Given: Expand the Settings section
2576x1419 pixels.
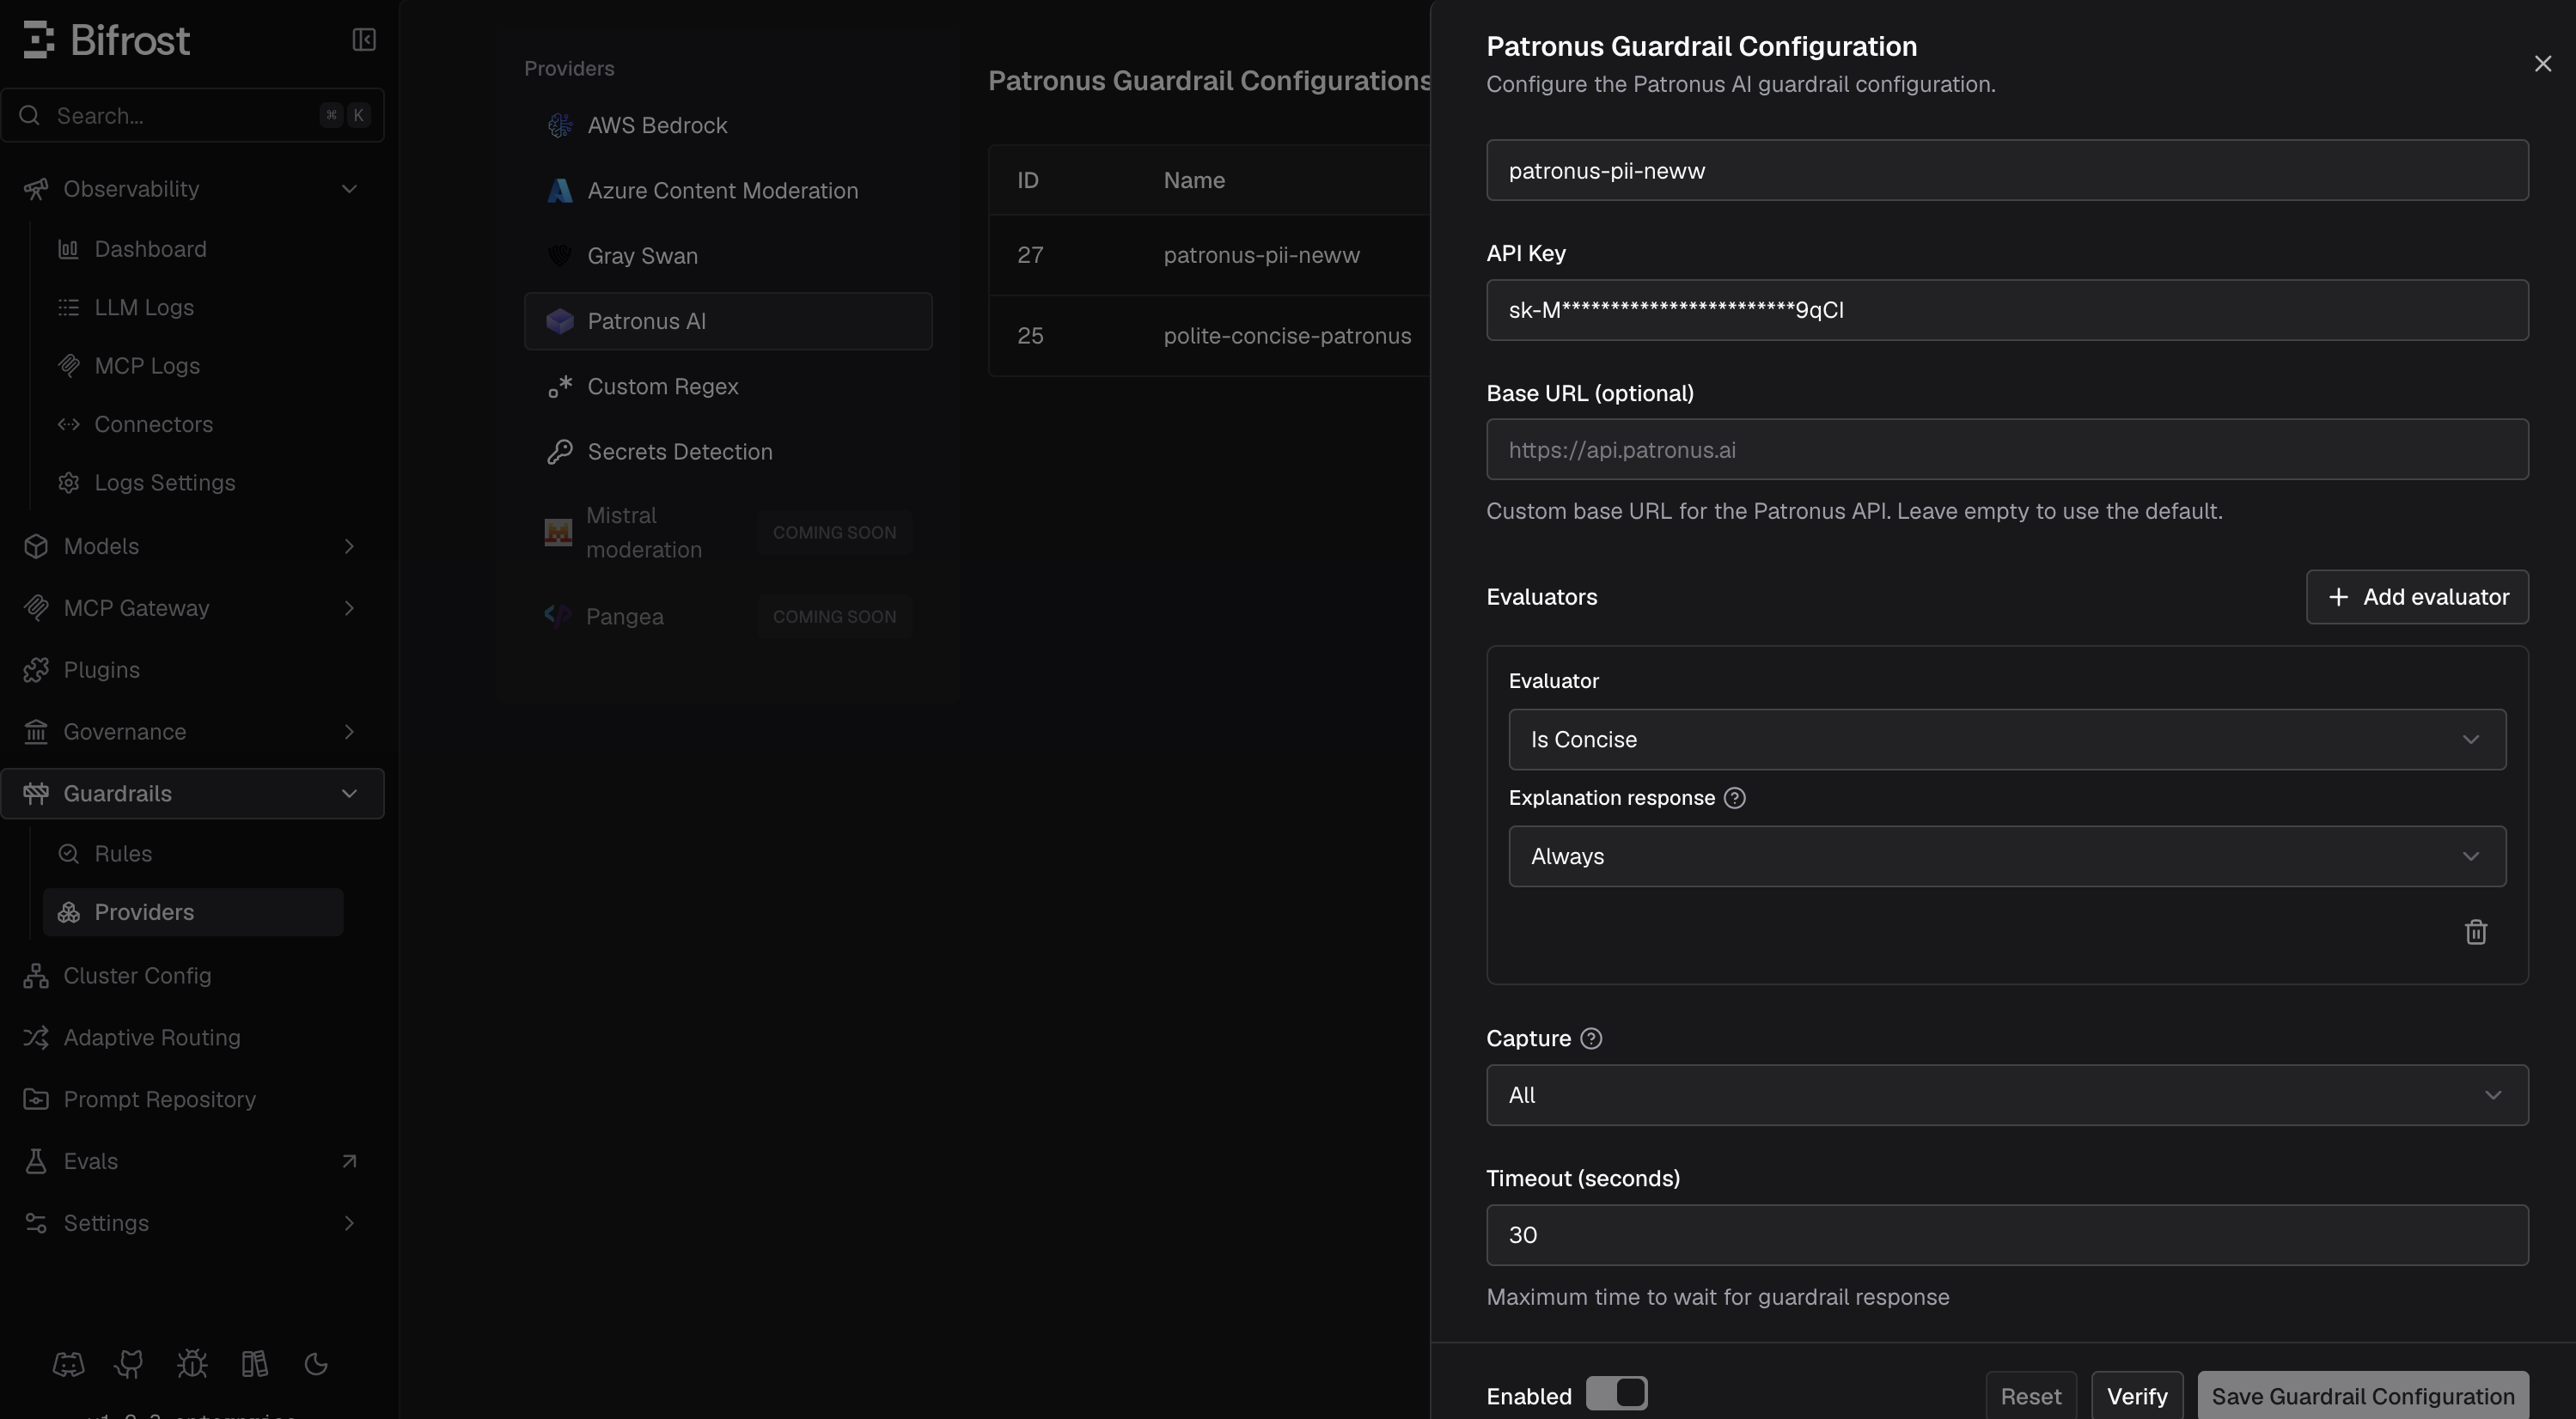Looking at the screenshot, I should pyautogui.click(x=349, y=1223).
